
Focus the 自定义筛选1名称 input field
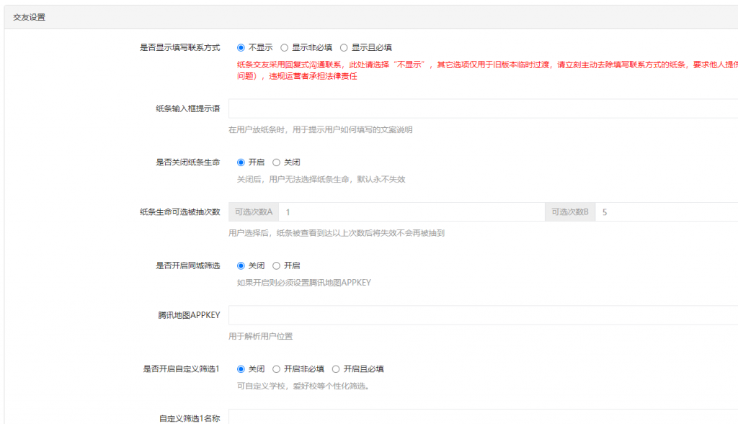(x=483, y=417)
